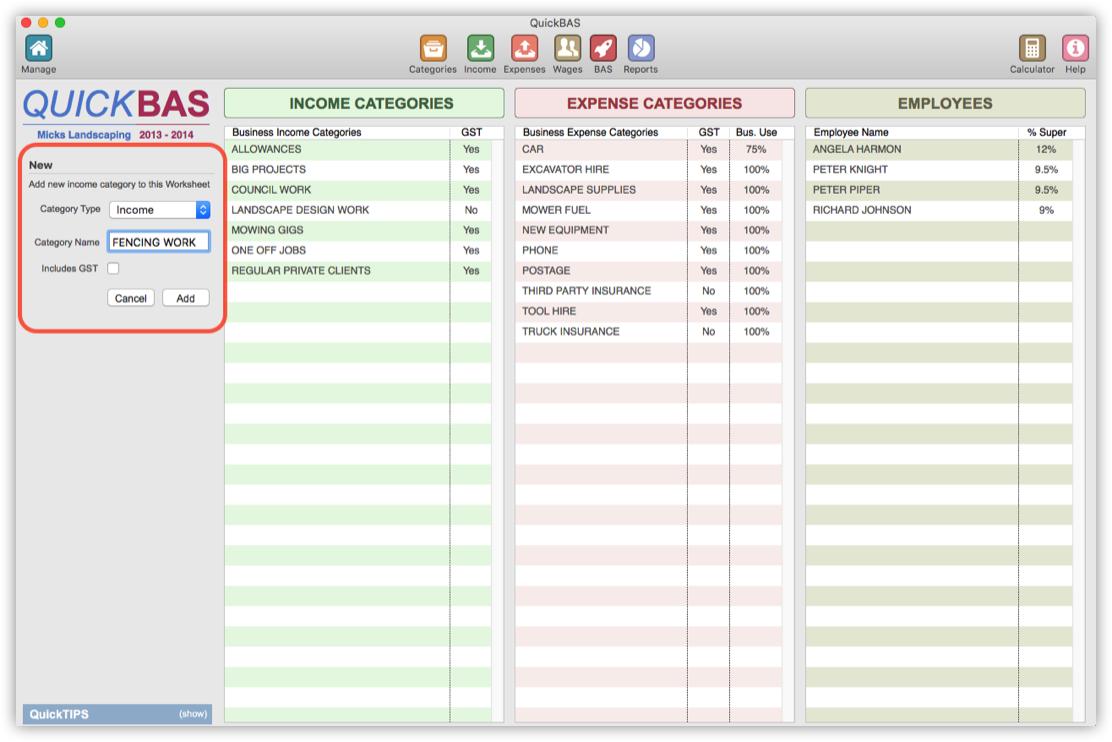Cancel the new category form
Screen dimensions: 1112x742
[x=130, y=297]
